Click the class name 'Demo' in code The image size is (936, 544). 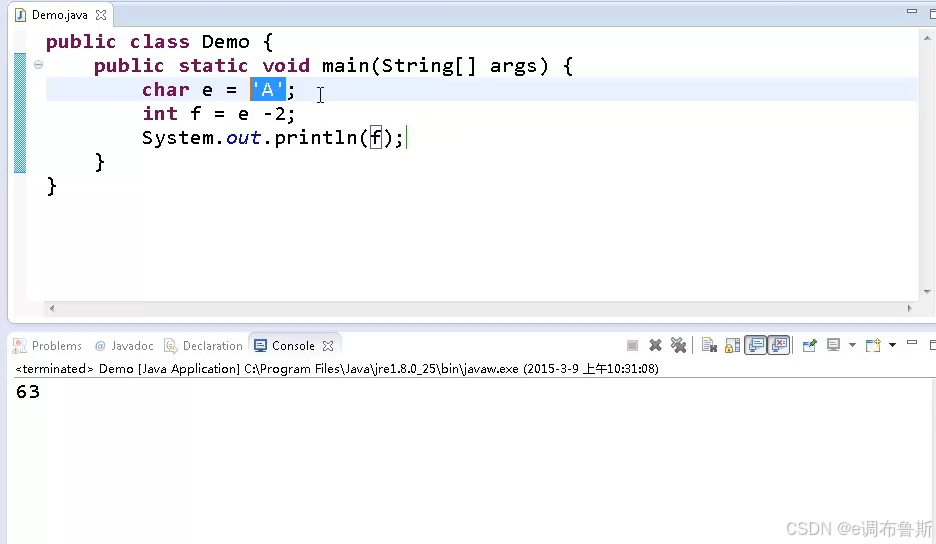point(226,42)
